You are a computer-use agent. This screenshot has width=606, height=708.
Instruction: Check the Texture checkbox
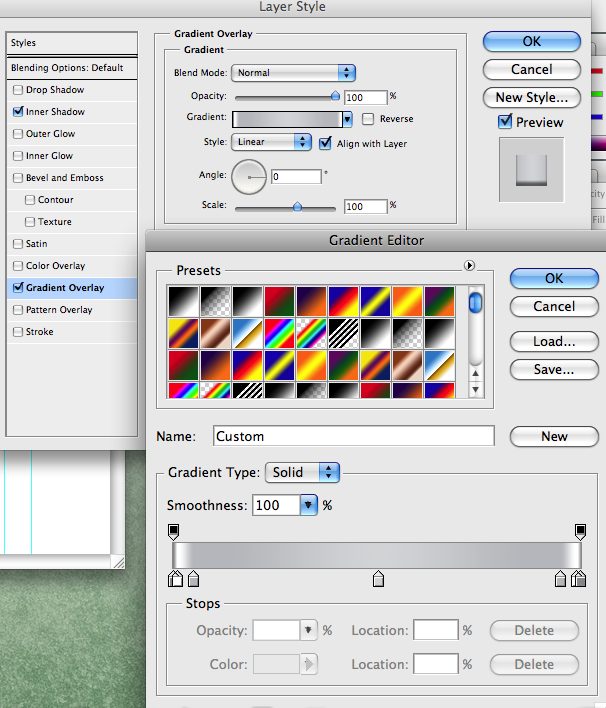(30, 222)
